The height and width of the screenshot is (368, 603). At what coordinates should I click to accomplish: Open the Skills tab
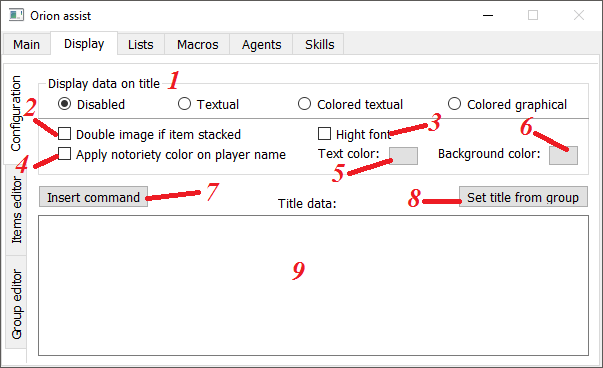[319, 44]
